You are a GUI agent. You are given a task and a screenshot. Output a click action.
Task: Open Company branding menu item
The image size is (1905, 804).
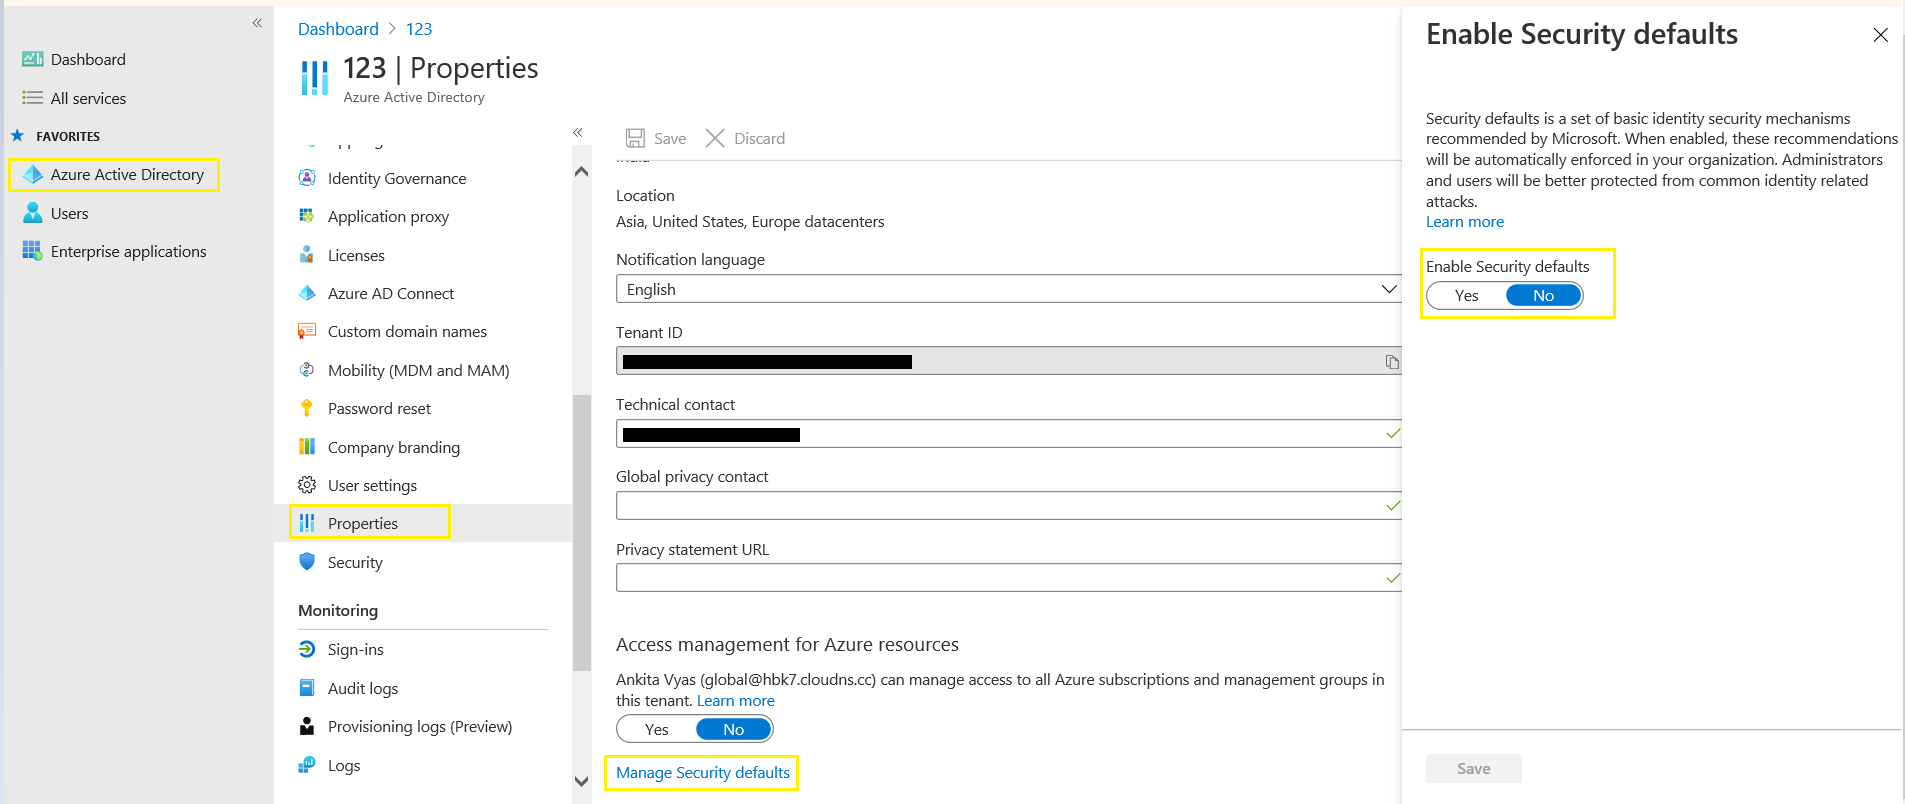pos(393,447)
